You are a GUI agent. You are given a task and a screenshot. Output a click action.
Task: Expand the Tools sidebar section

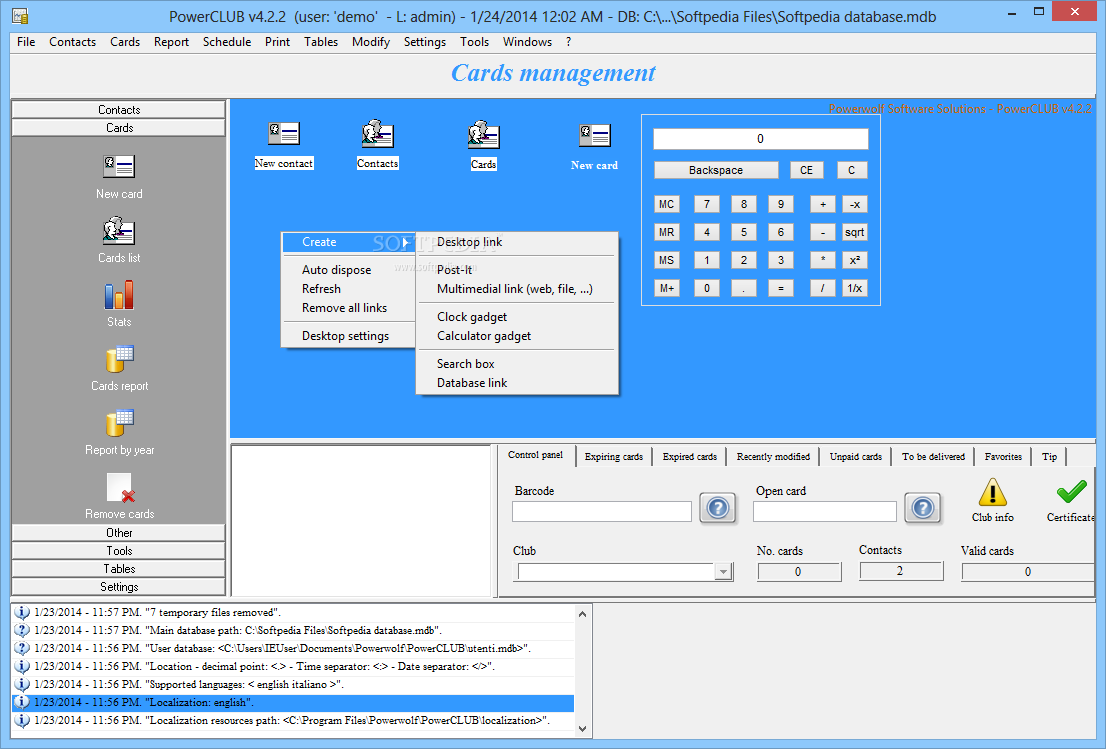[x=118, y=551]
